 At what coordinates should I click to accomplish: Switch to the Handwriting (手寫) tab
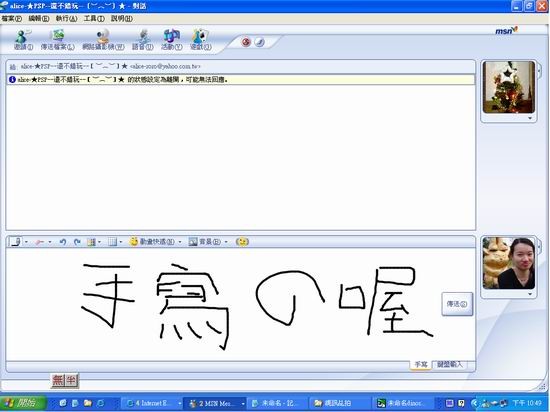pyautogui.click(x=421, y=365)
